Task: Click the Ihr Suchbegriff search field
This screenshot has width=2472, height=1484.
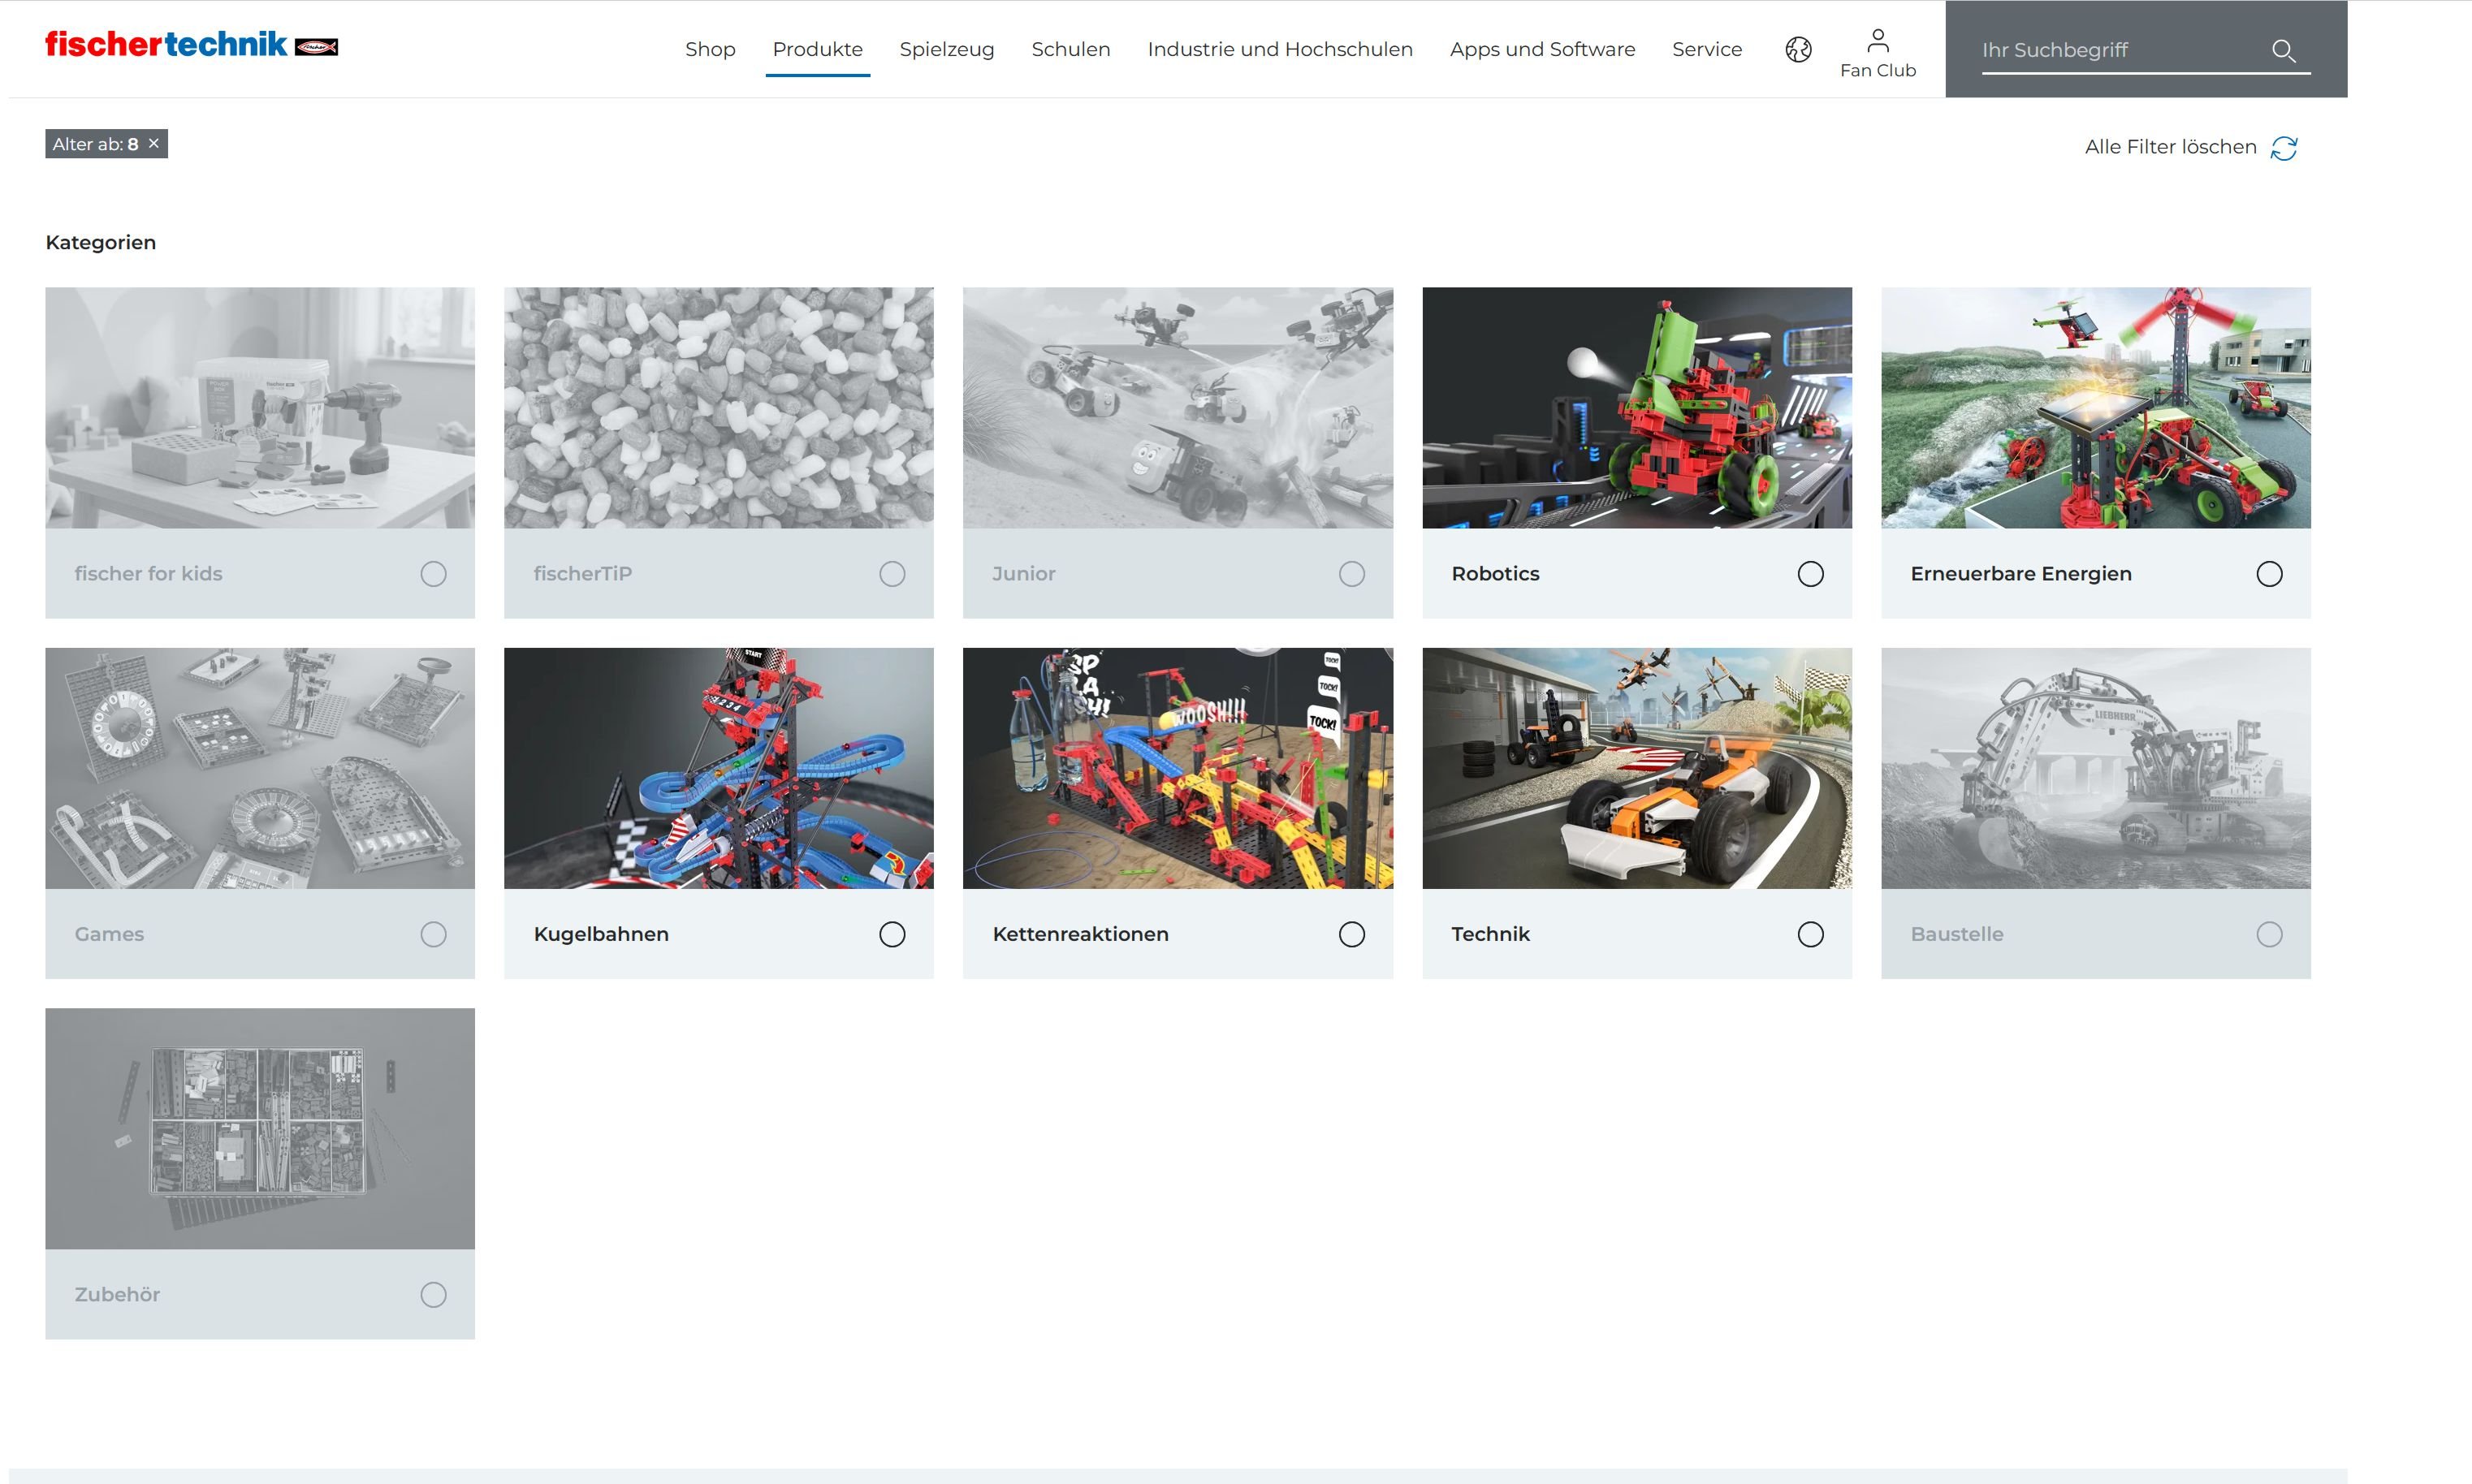Action: [x=2120, y=50]
